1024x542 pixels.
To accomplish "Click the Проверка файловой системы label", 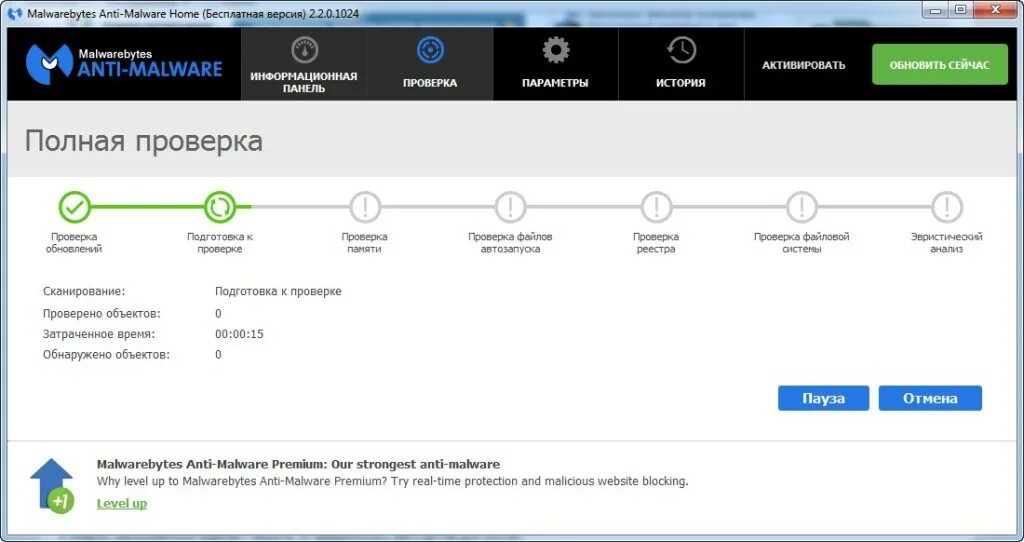I will pos(801,242).
